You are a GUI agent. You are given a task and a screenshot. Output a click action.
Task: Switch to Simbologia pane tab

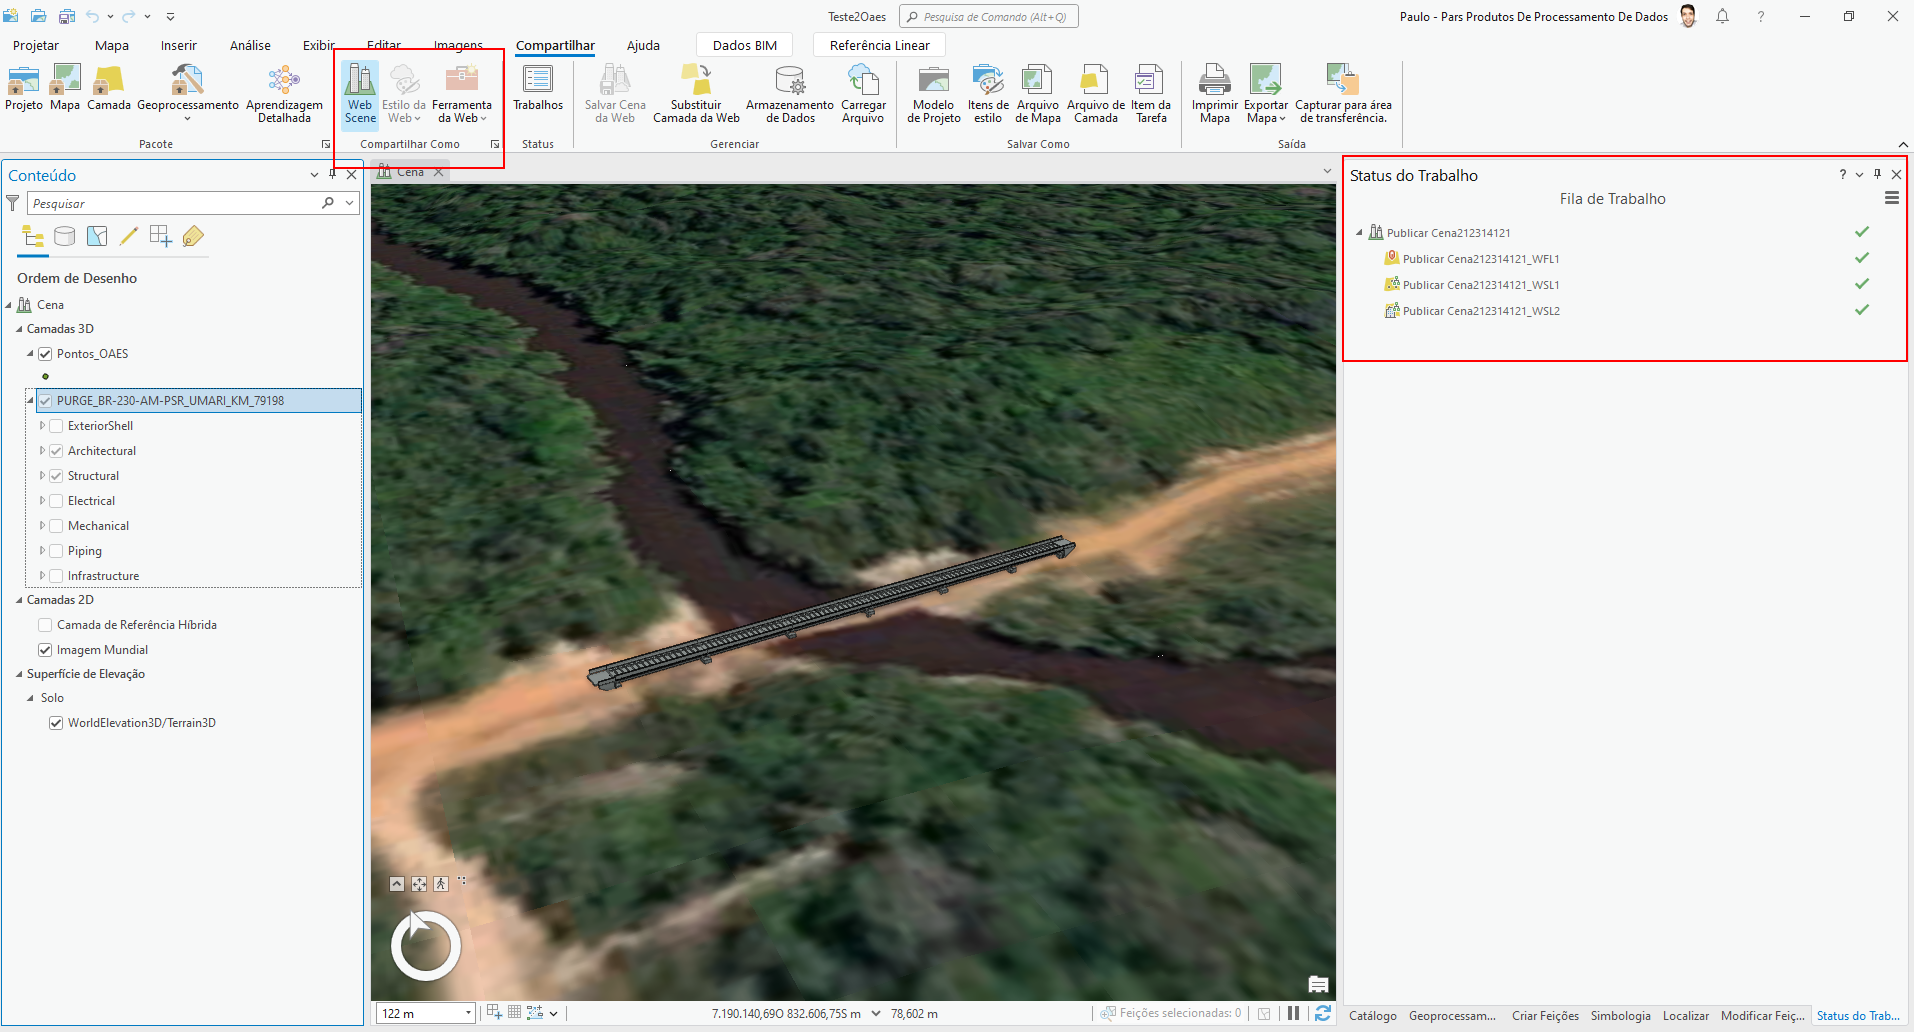click(x=1621, y=1015)
